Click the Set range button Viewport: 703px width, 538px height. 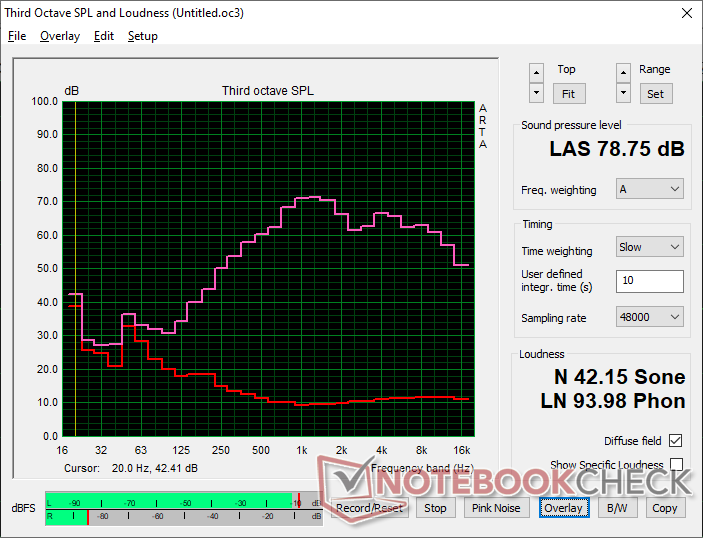click(x=655, y=94)
